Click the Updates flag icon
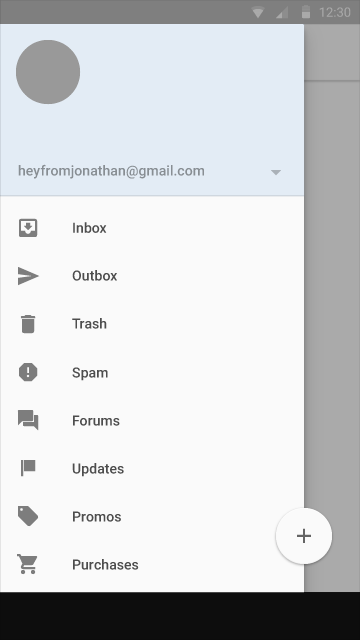This screenshot has width=360, height=640. click(x=28, y=468)
